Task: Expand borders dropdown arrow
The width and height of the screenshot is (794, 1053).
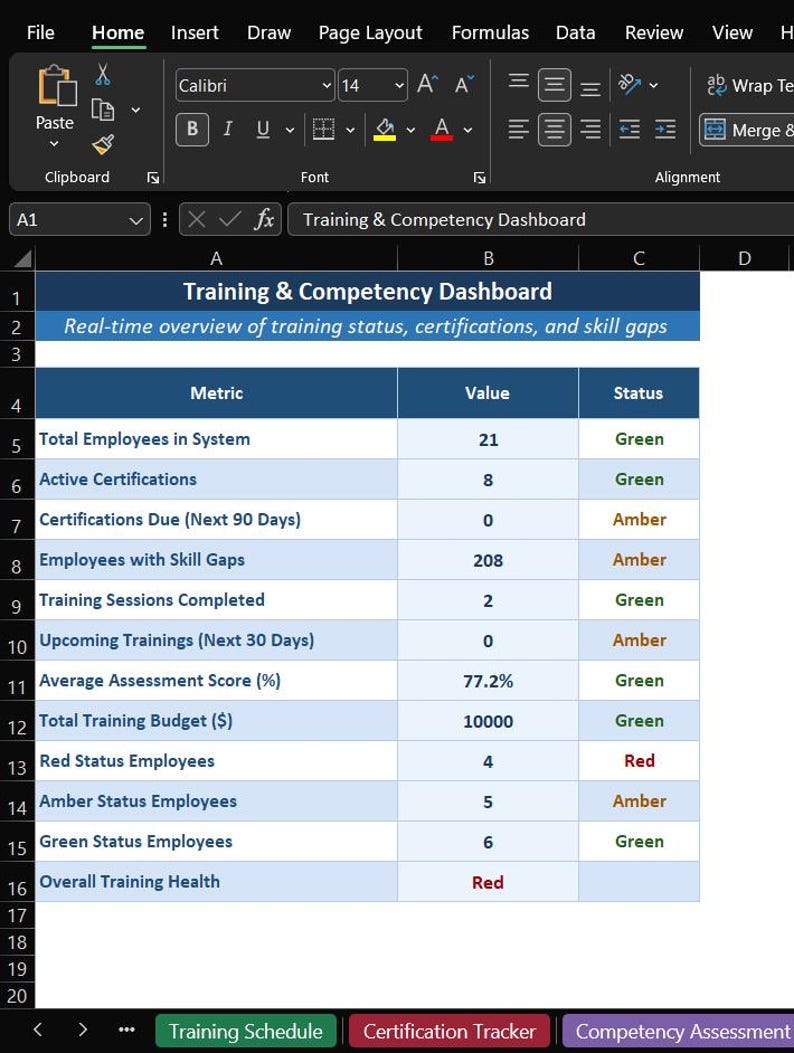Action: click(350, 130)
